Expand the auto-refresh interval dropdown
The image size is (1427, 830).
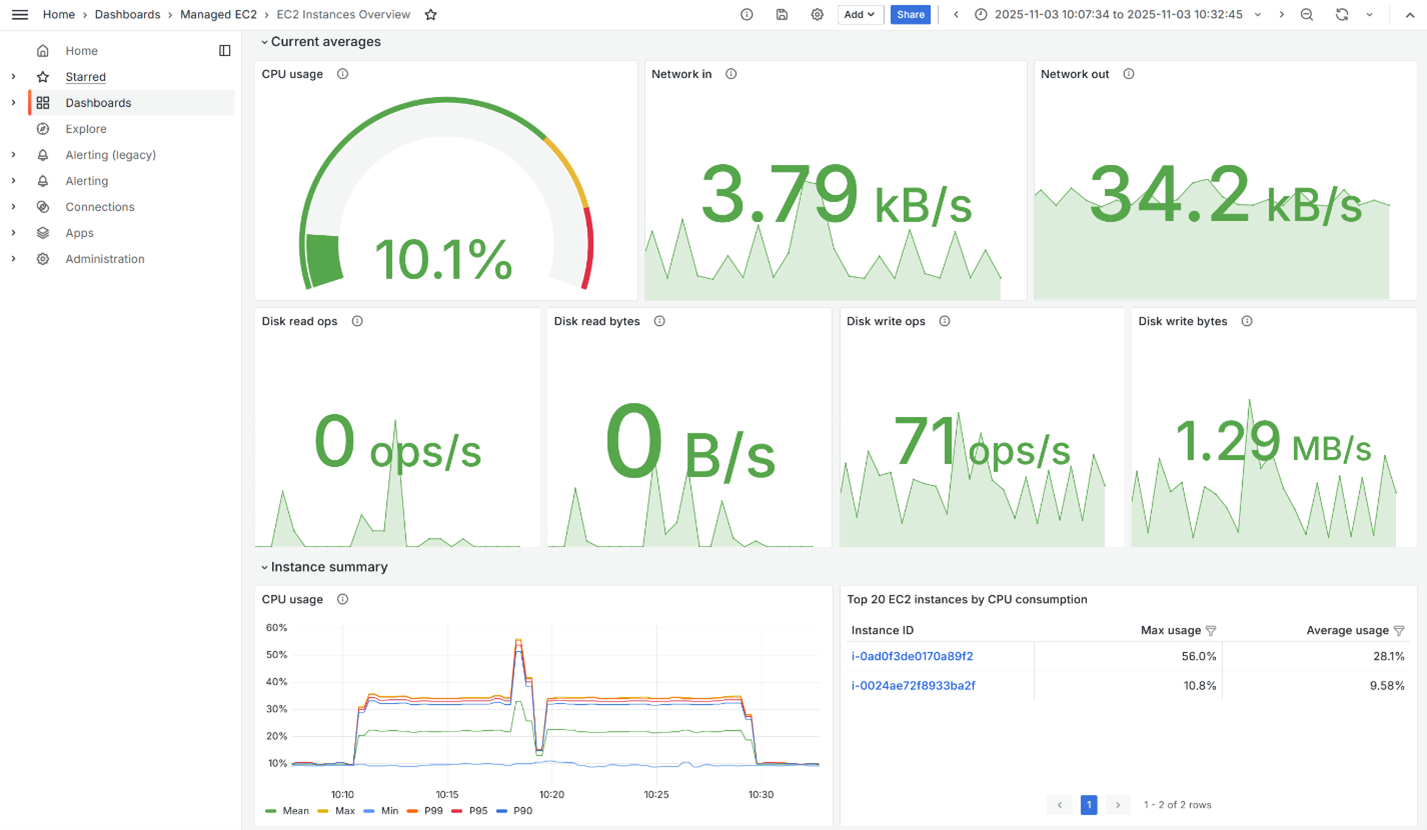click(x=1369, y=15)
